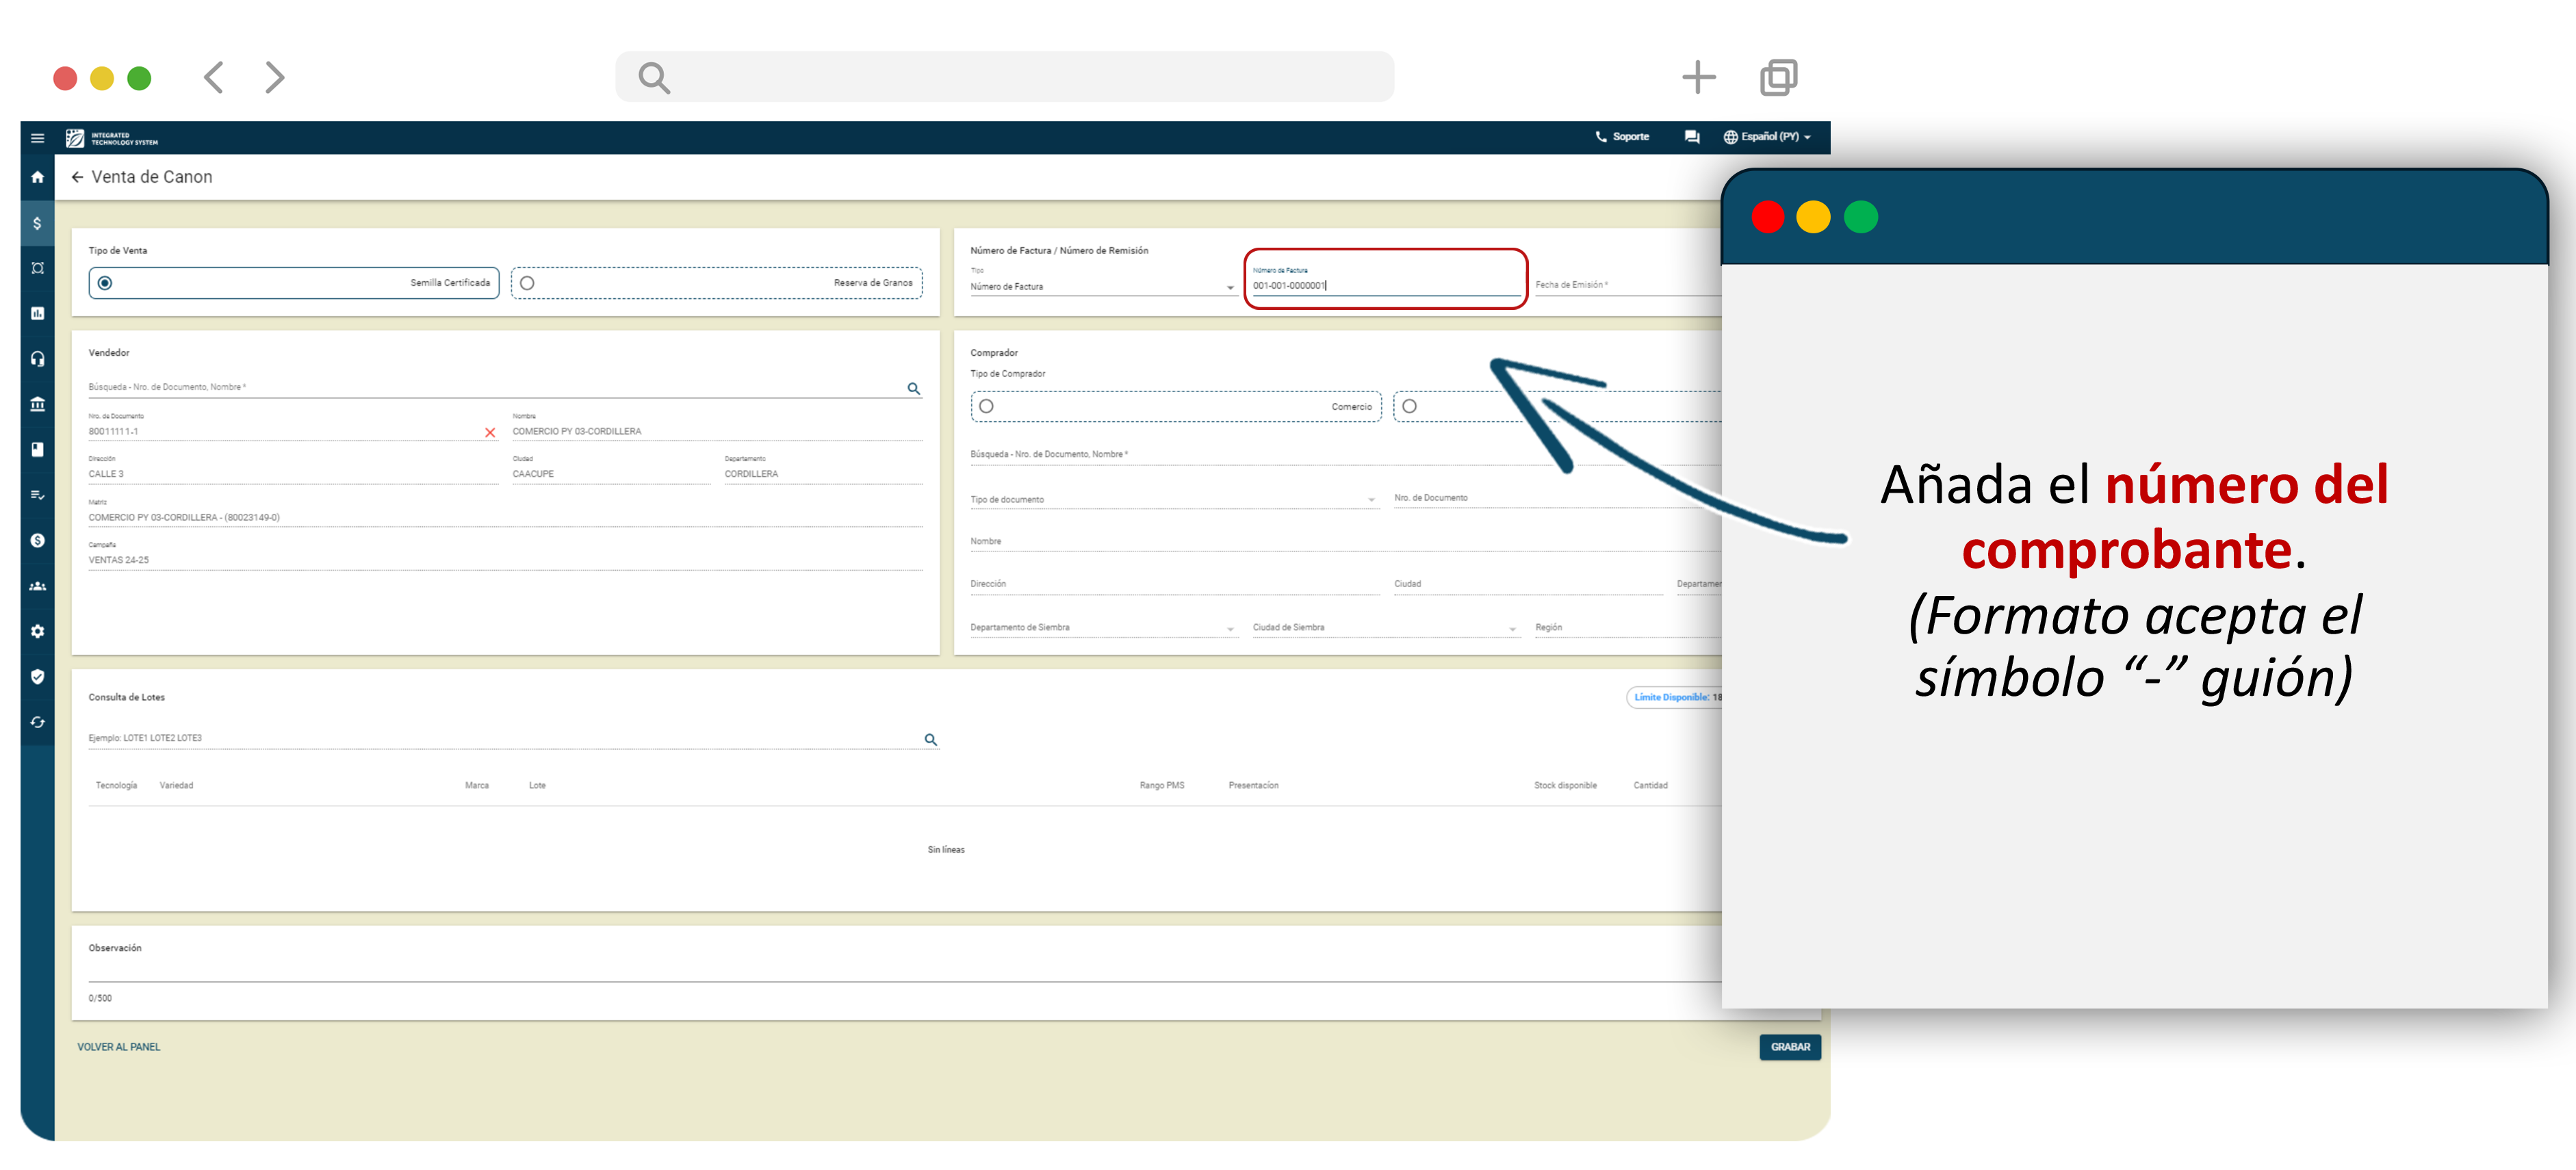Click the bank building sidebar icon
Viewport: 2576px width, 1170px height.
pyautogui.click(x=37, y=404)
